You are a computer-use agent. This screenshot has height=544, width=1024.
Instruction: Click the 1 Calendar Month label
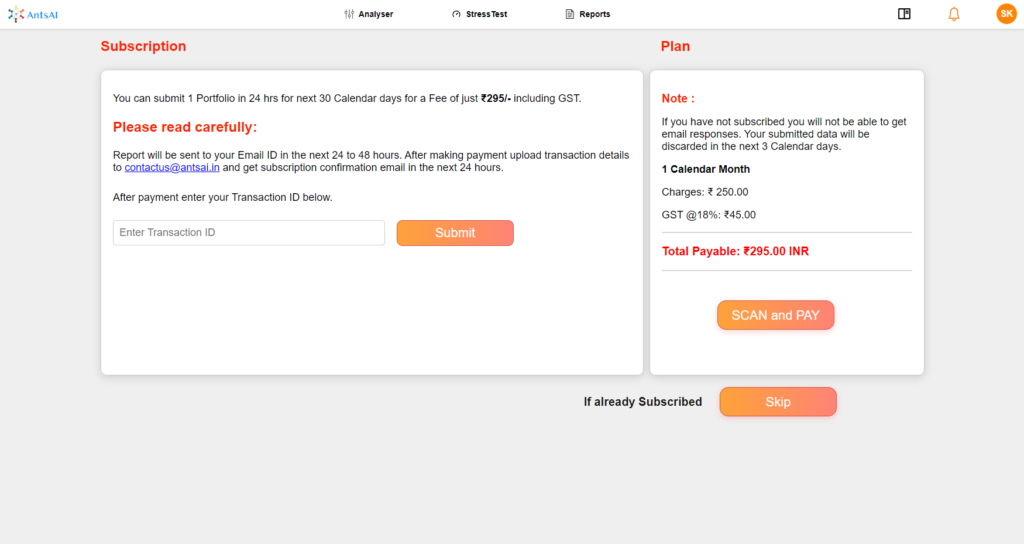705,169
